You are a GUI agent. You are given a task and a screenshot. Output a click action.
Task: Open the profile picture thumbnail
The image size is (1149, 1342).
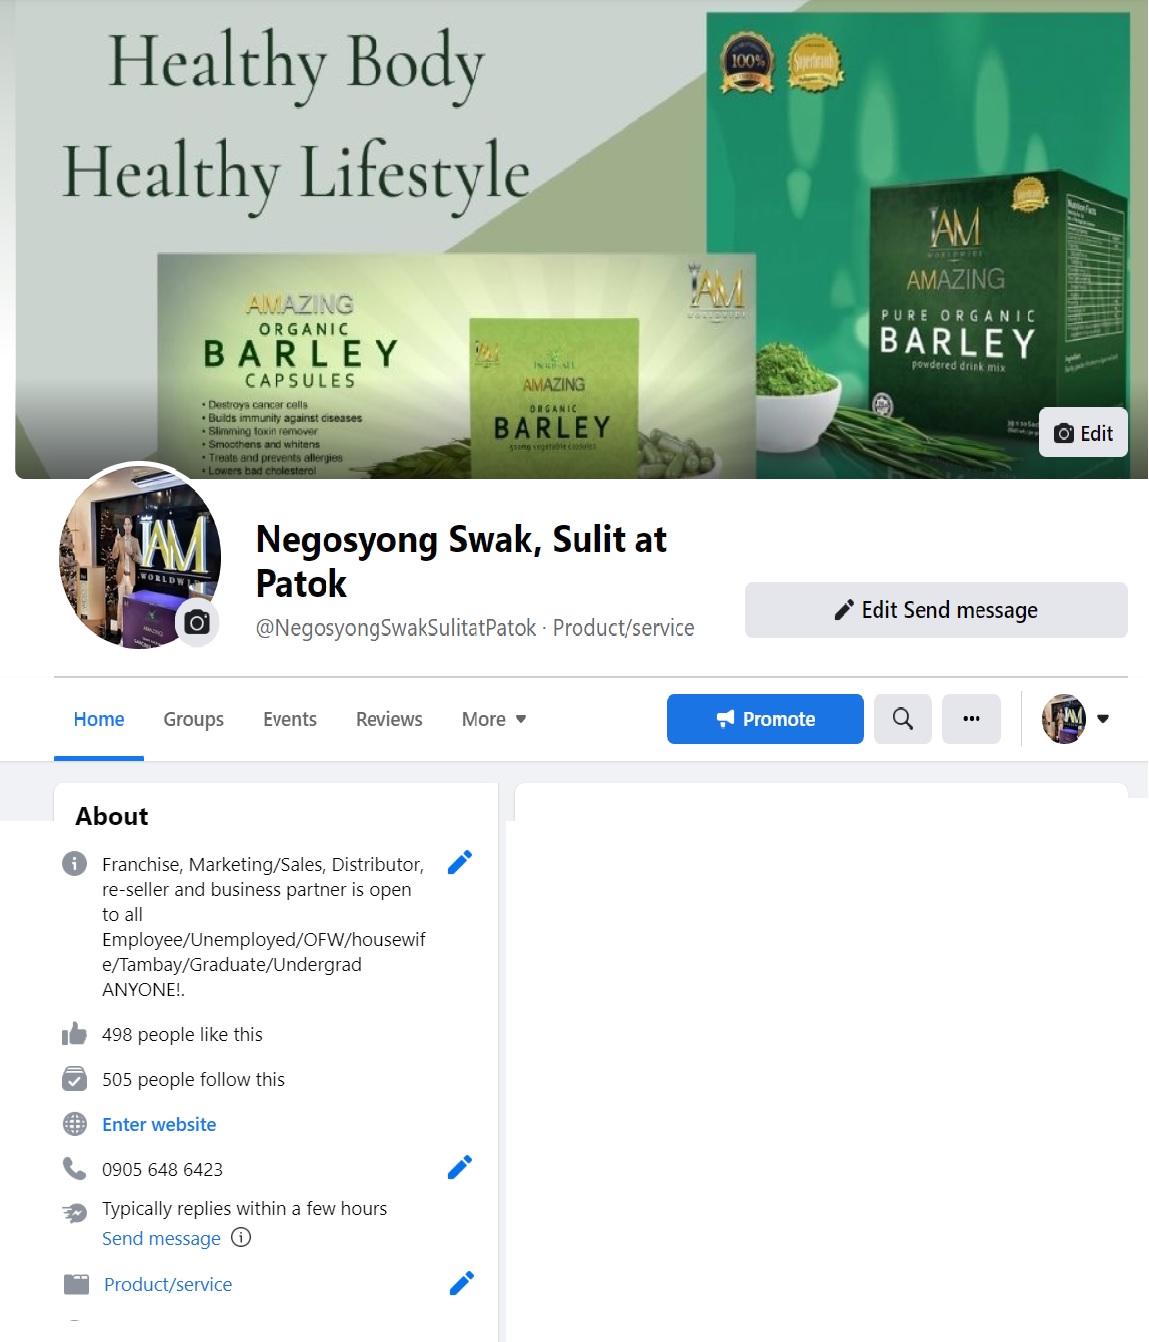pyautogui.click(x=138, y=555)
